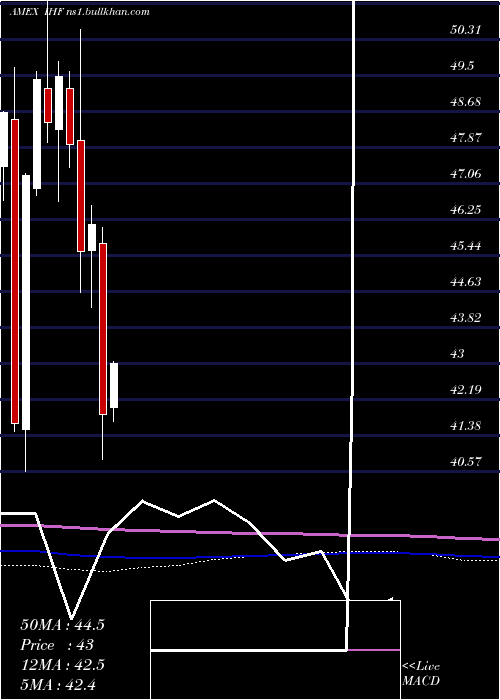Viewport: 500px width, 700px height.
Task: Click the 12MA : 42.5 readout
Action: (62, 665)
